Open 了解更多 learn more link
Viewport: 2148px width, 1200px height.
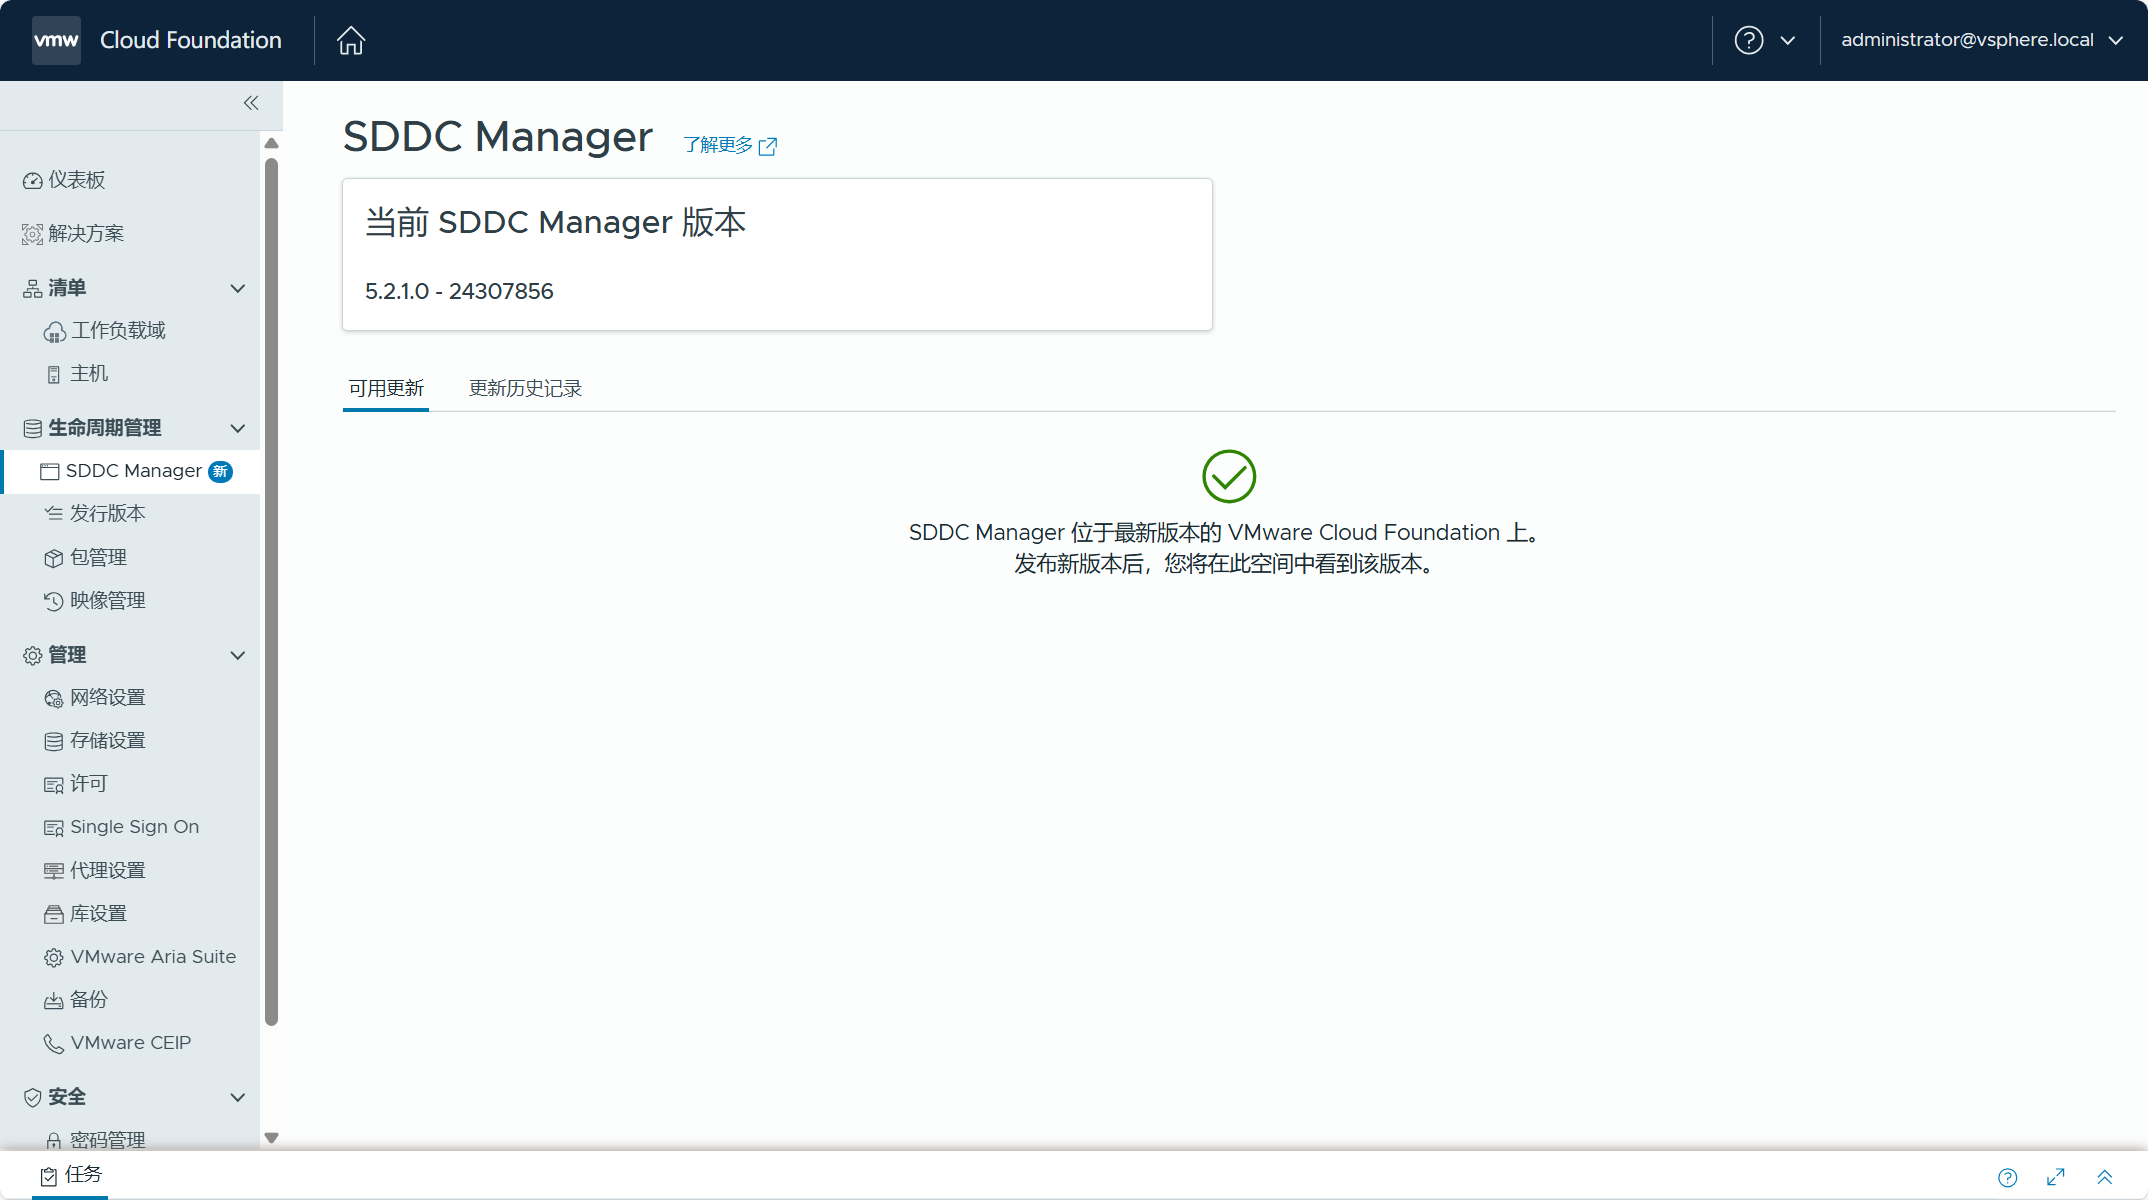click(x=730, y=146)
